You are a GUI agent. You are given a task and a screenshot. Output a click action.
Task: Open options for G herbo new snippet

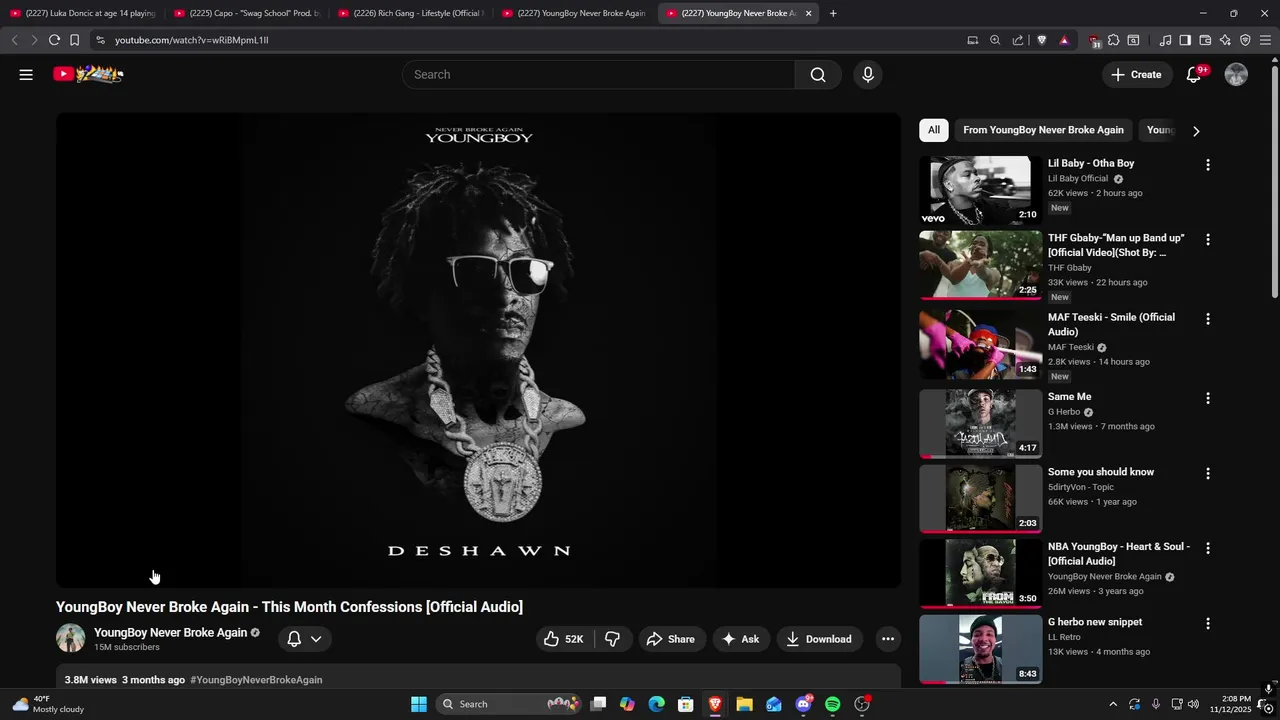tap(1207, 623)
